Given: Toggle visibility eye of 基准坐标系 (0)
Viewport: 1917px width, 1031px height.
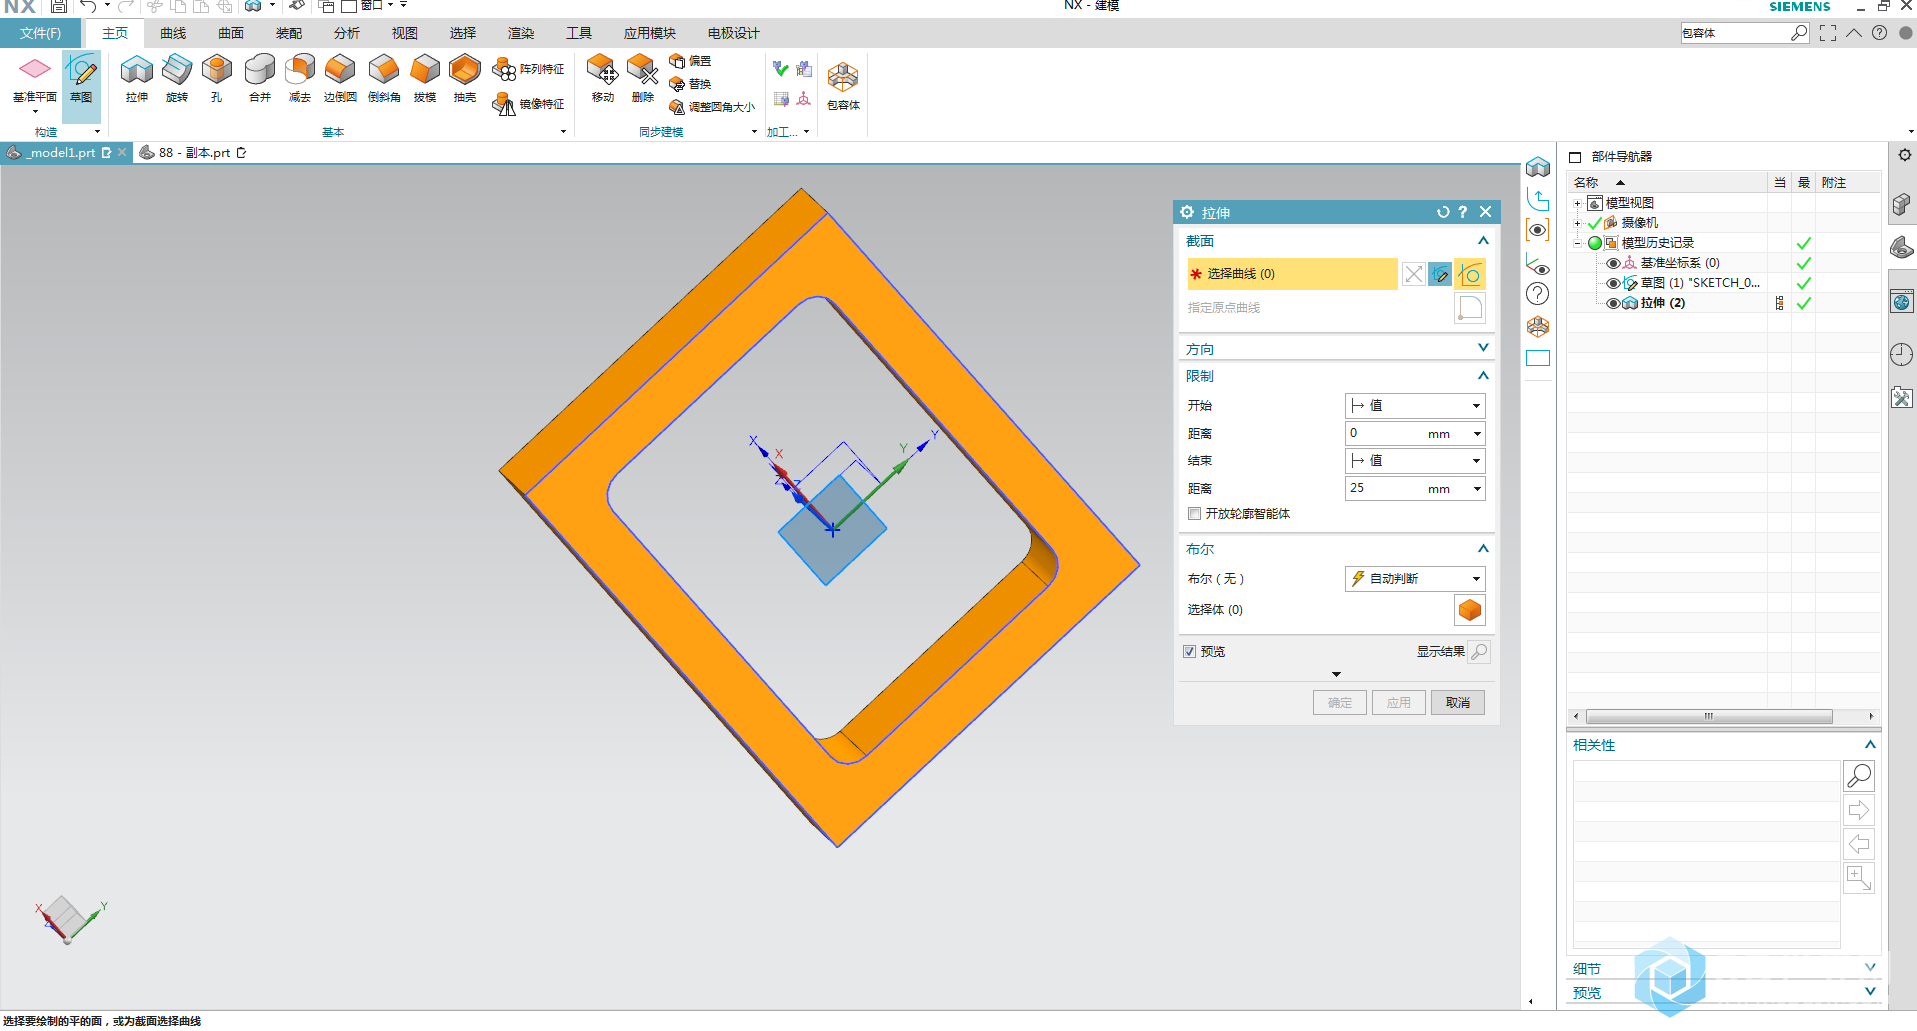Looking at the screenshot, I should [x=1613, y=263].
